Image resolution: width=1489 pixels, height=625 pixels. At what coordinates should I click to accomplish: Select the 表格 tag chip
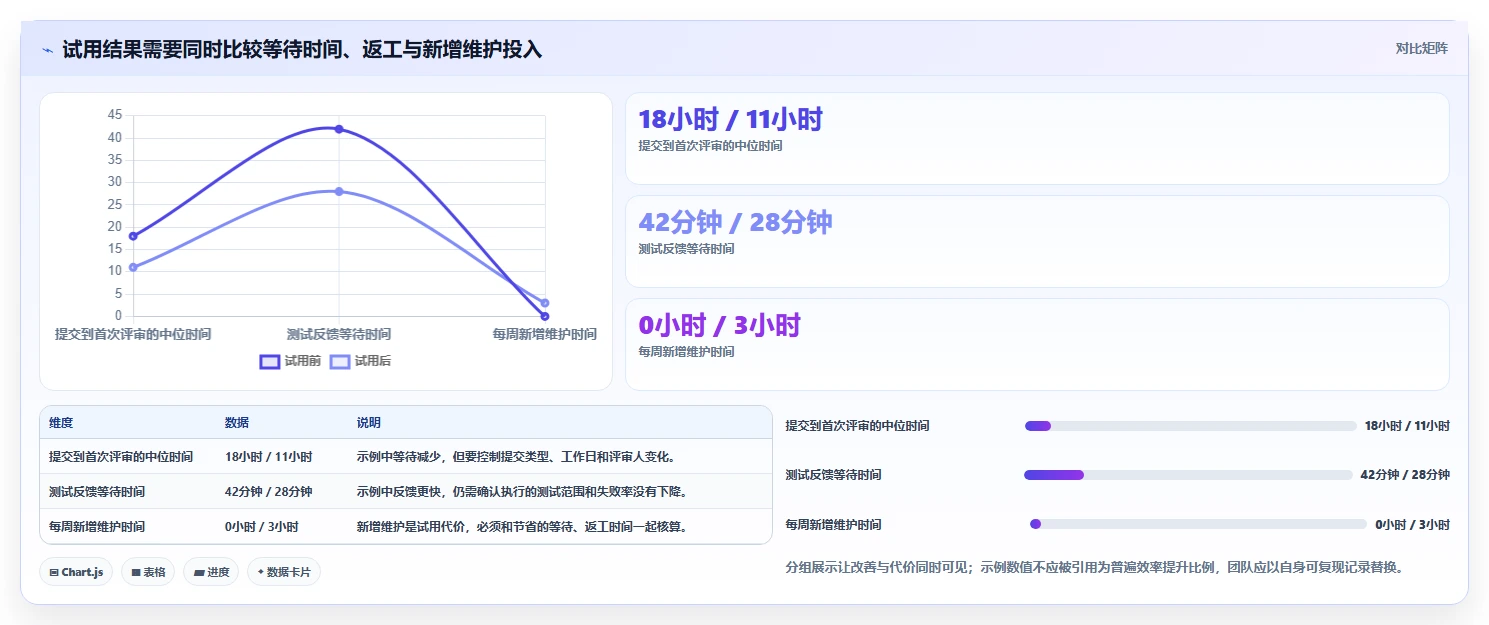148,572
